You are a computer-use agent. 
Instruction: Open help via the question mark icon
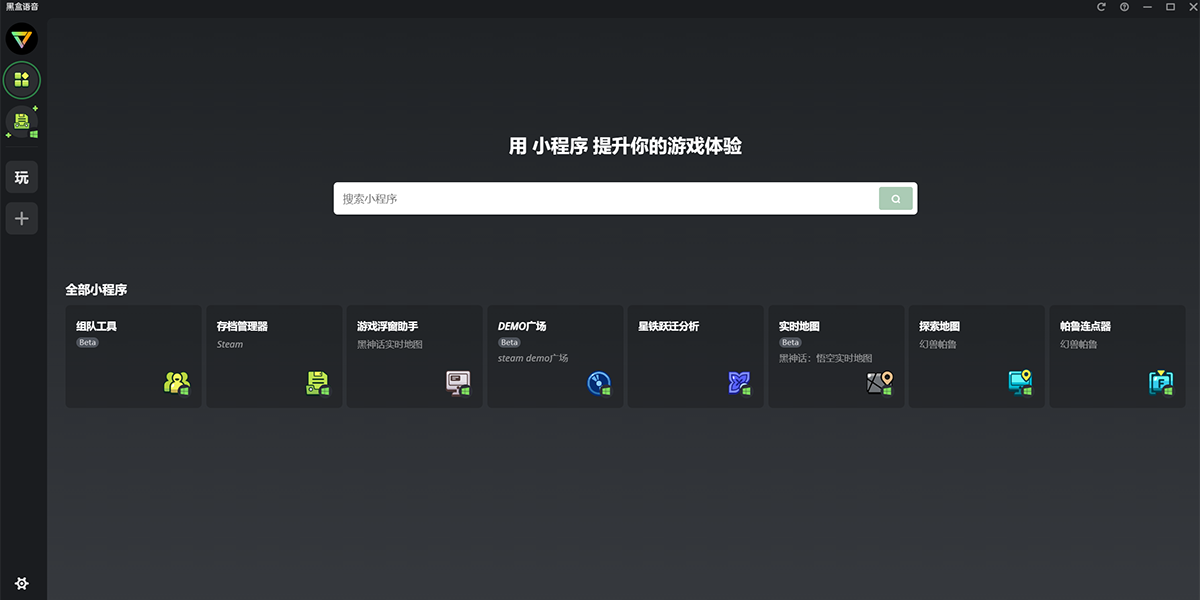[1122, 7]
